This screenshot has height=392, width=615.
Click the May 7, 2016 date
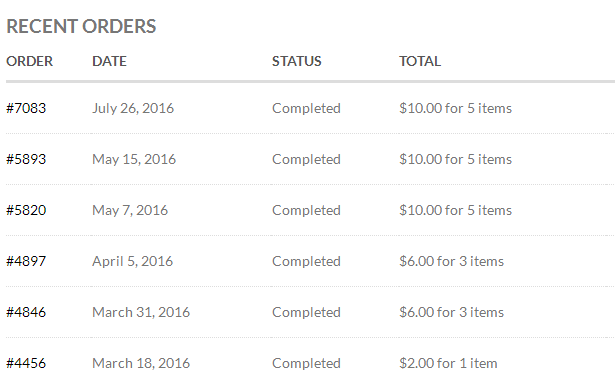(130, 210)
